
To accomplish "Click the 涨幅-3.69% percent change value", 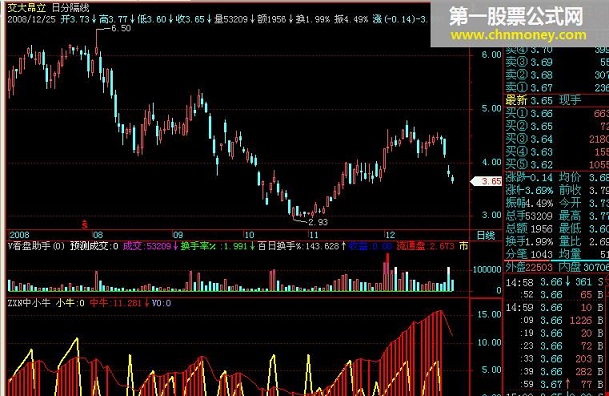I will coord(529,190).
